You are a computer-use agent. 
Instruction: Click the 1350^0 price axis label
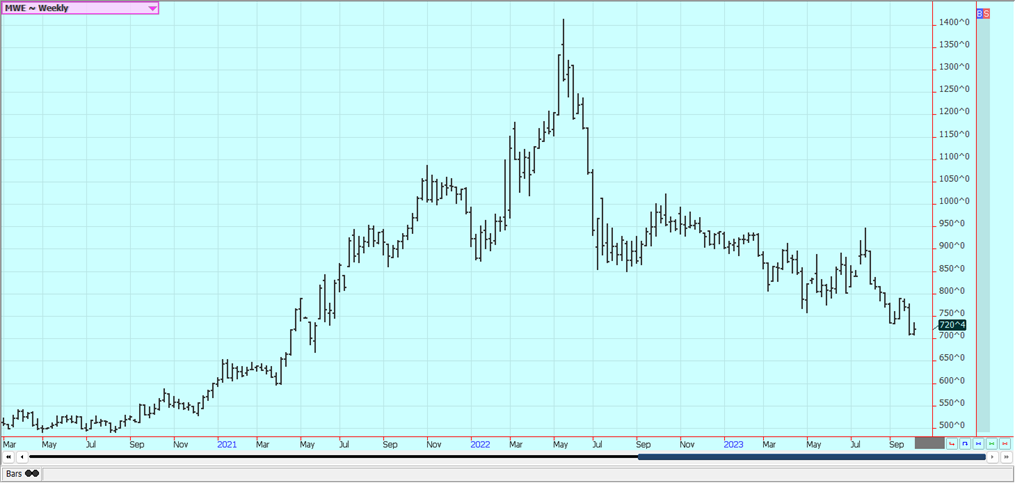click(x=955, y=45)
